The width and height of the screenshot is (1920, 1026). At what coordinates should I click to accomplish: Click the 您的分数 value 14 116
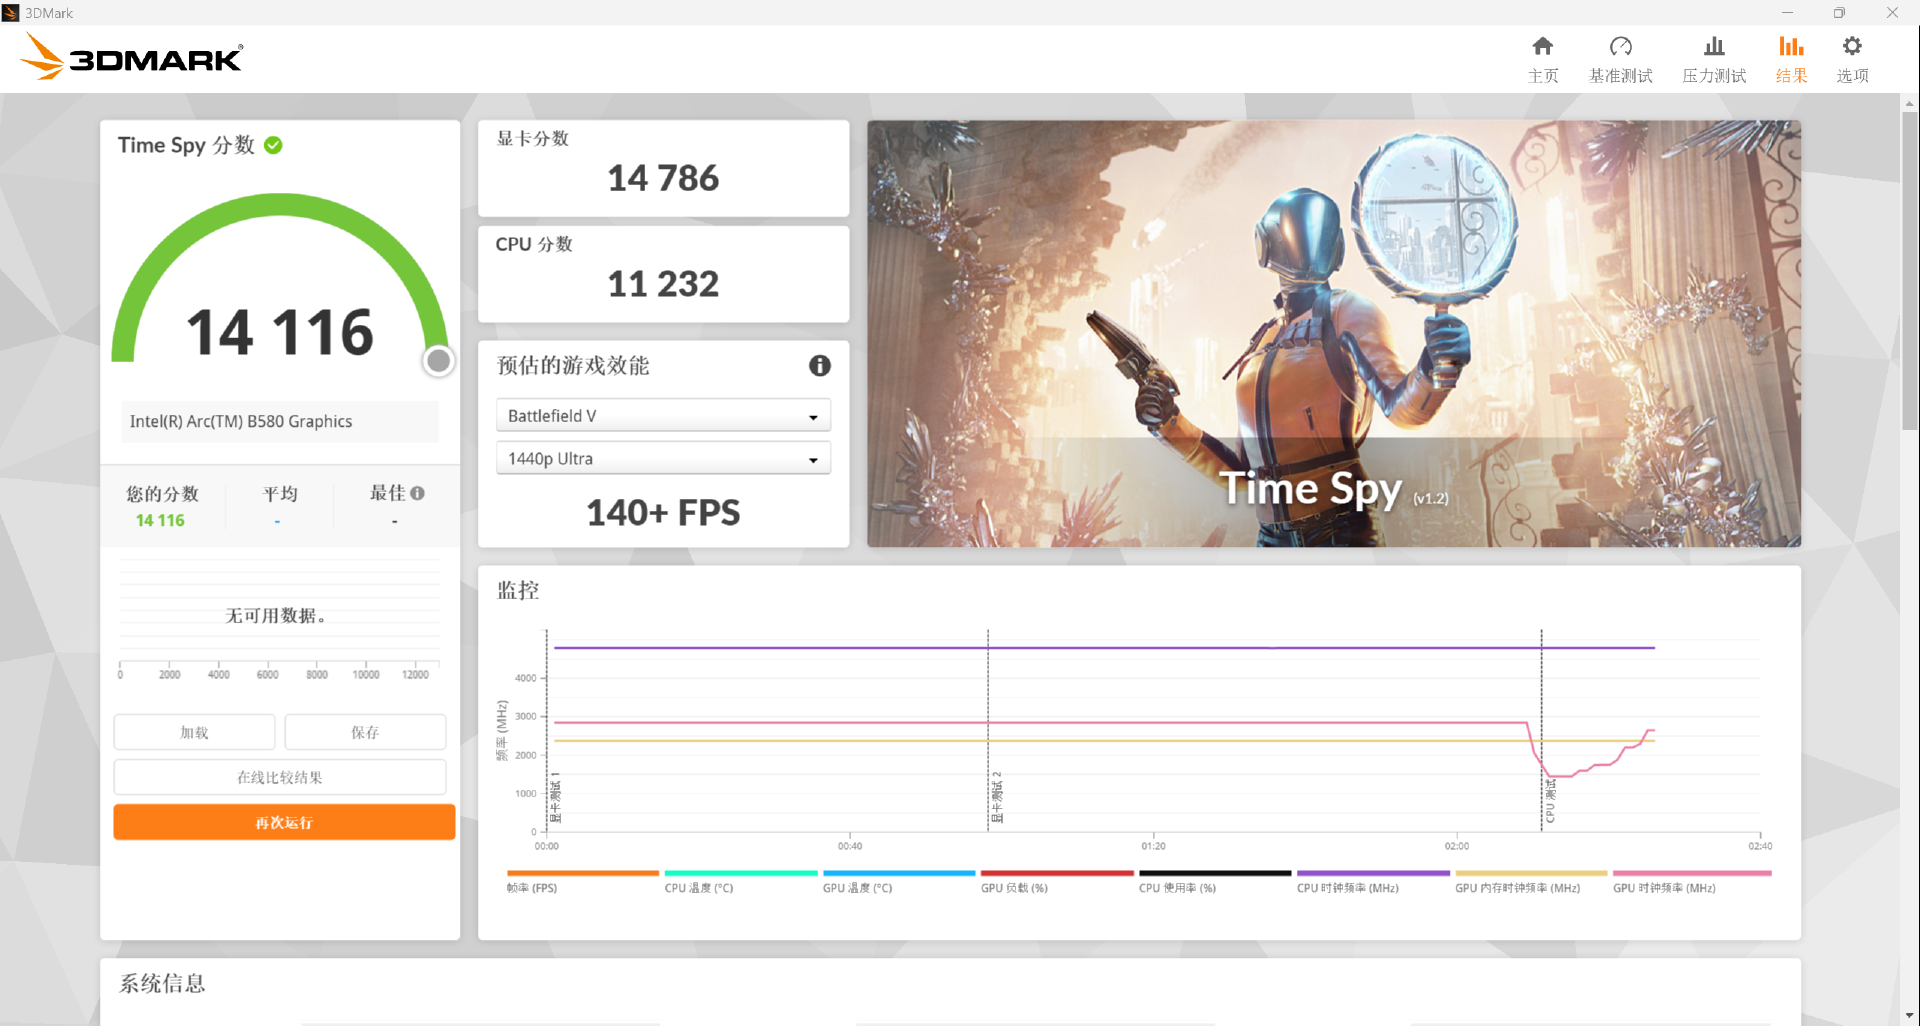tap(160, 520)
